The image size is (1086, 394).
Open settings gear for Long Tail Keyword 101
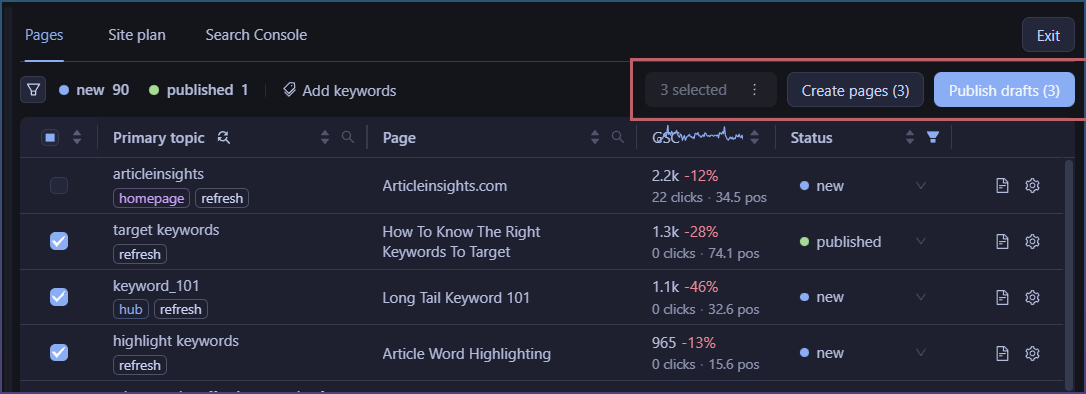click(x=1032, y=297)
